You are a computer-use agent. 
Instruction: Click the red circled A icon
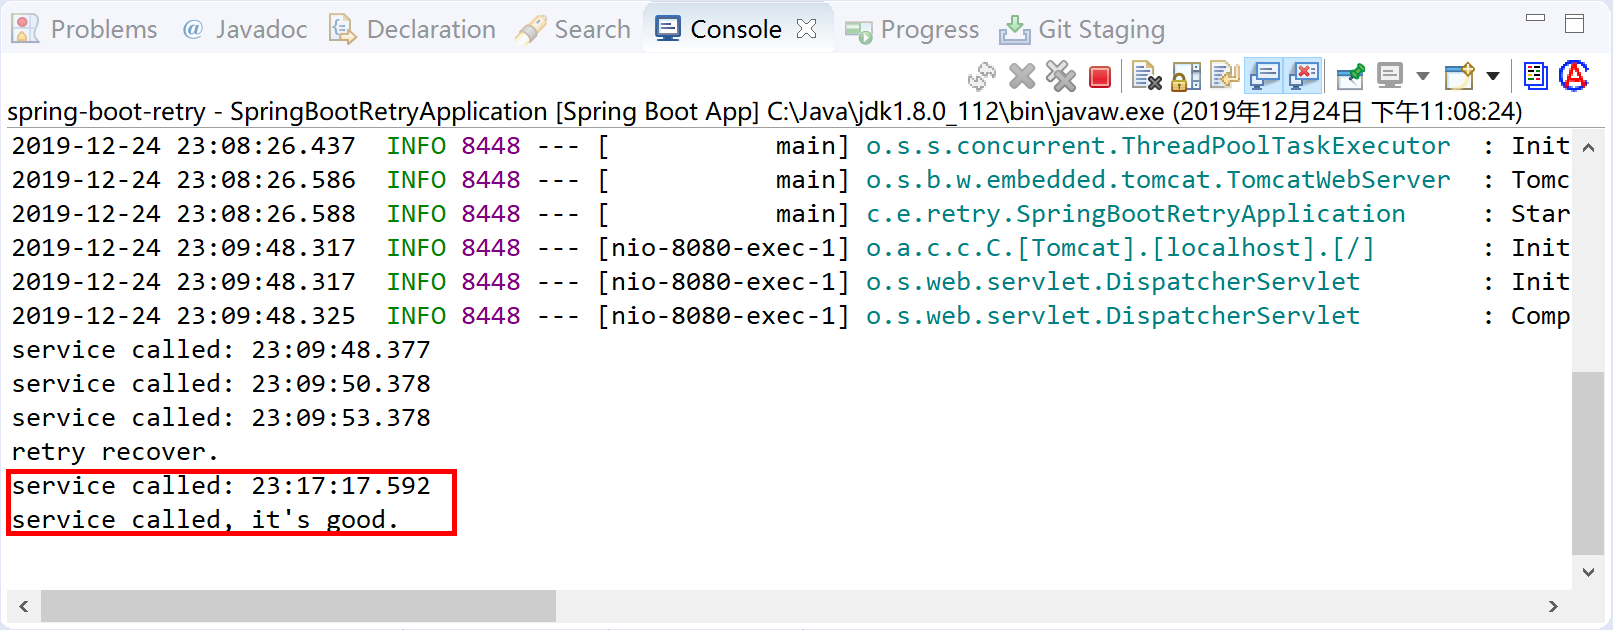1574,76
